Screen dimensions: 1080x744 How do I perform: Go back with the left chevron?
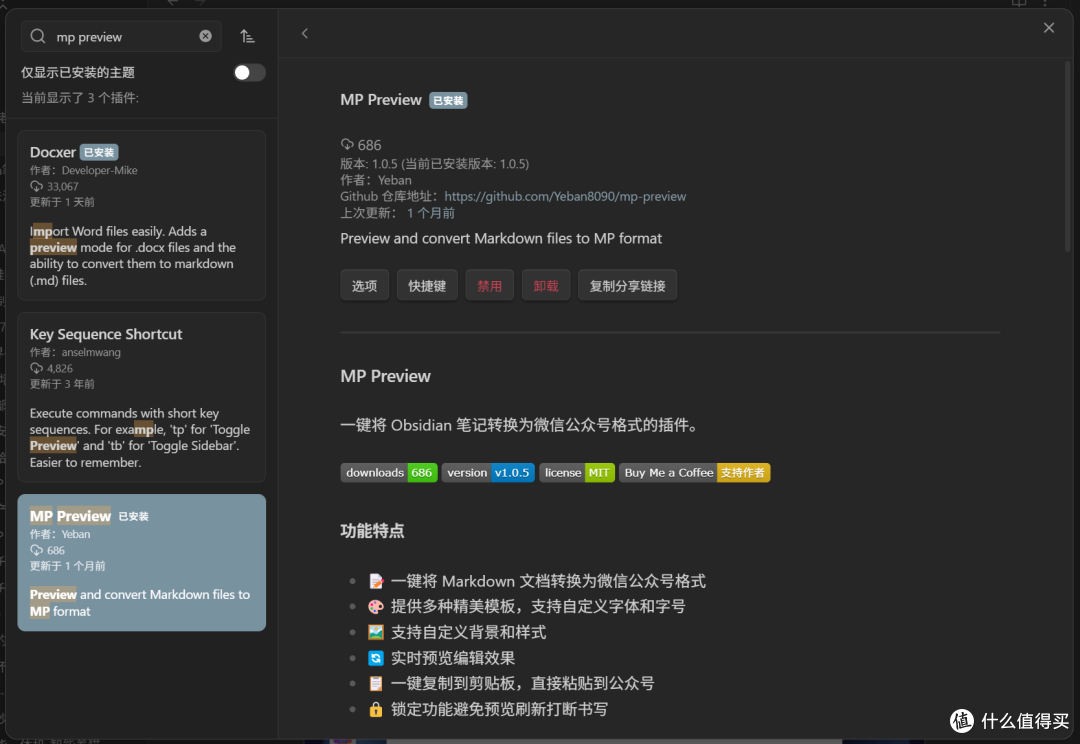(x=304, y=33)
